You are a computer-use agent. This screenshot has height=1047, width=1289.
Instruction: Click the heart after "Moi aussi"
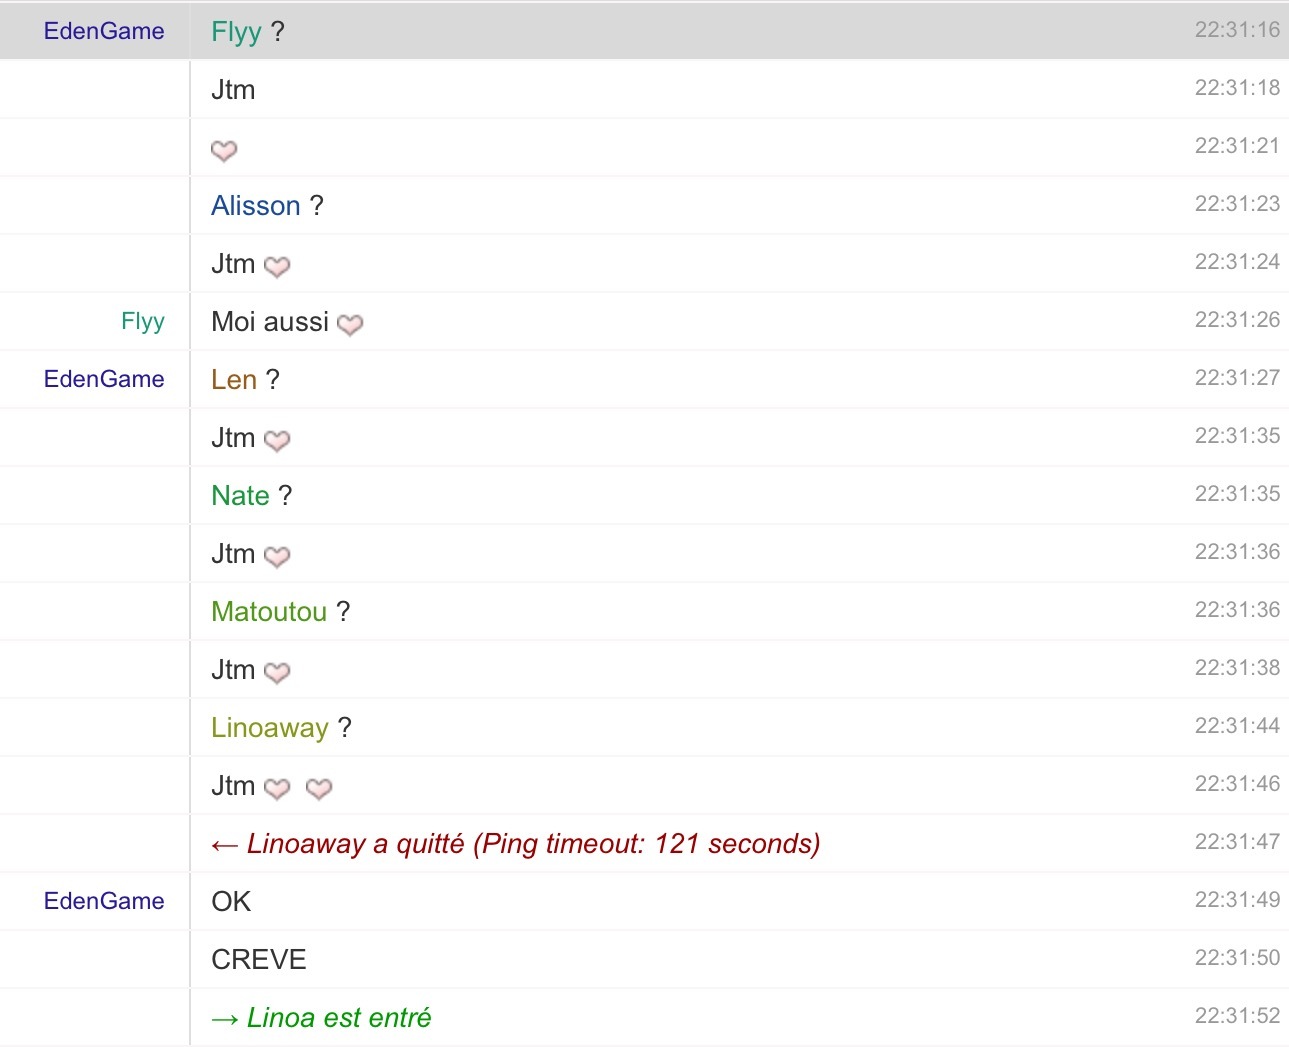pyautogui.click(x=350, y=324)
